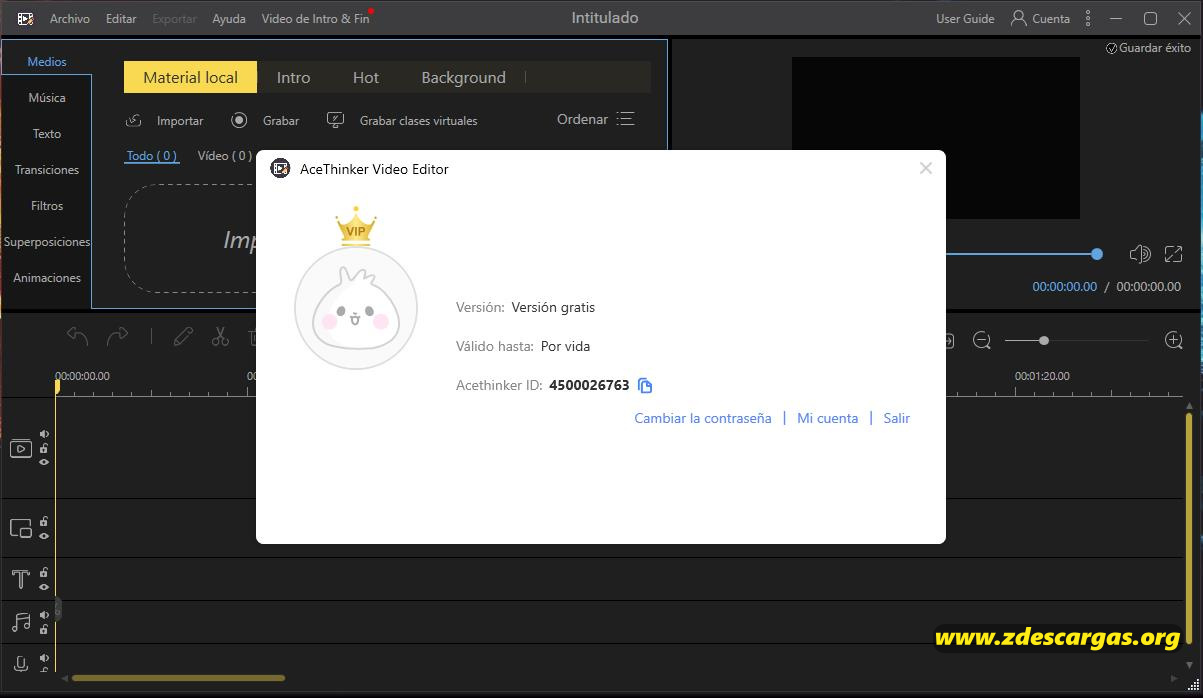This screenshot has width=1203, height=698.
Task: Toggle lock on the picture-in-picture overlay track
Action: 44,522
